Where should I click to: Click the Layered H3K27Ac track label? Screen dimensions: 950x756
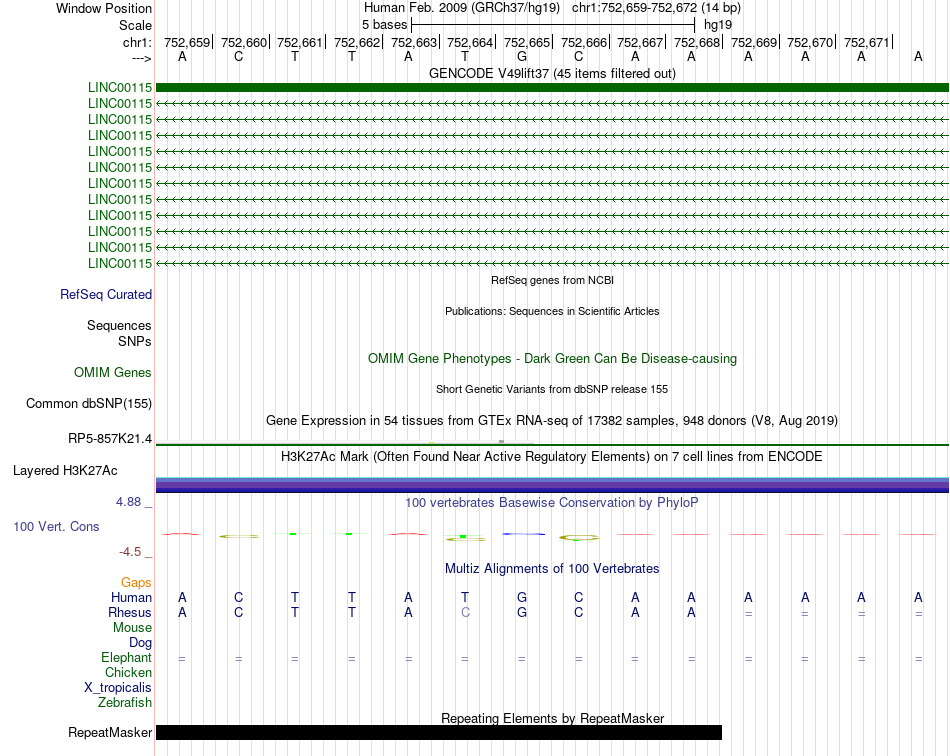65,471
